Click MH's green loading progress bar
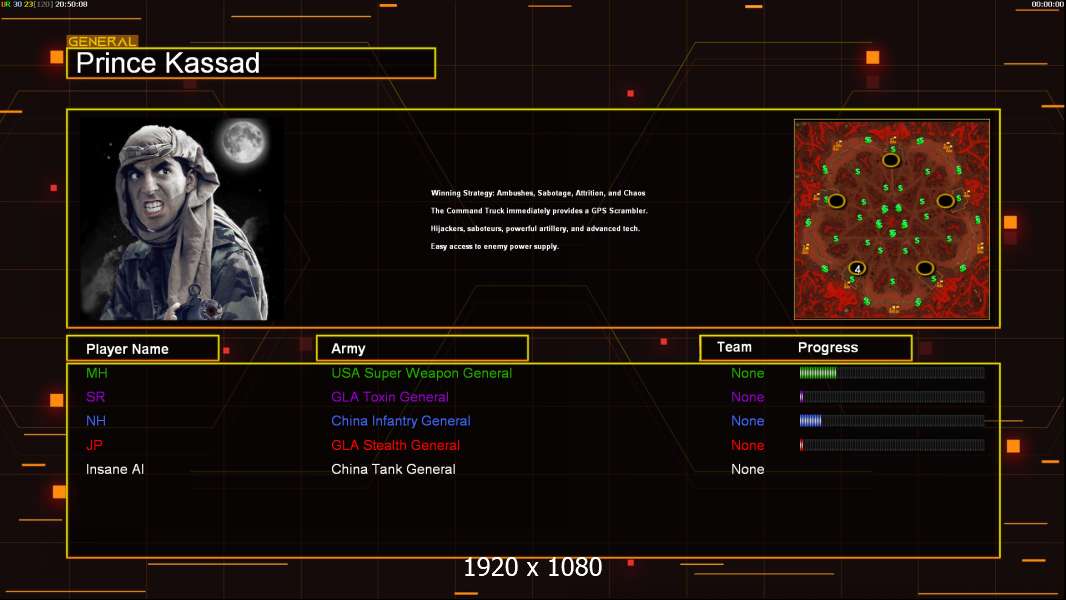This screenshot has width=1066, height=600. tap(892, 372)
